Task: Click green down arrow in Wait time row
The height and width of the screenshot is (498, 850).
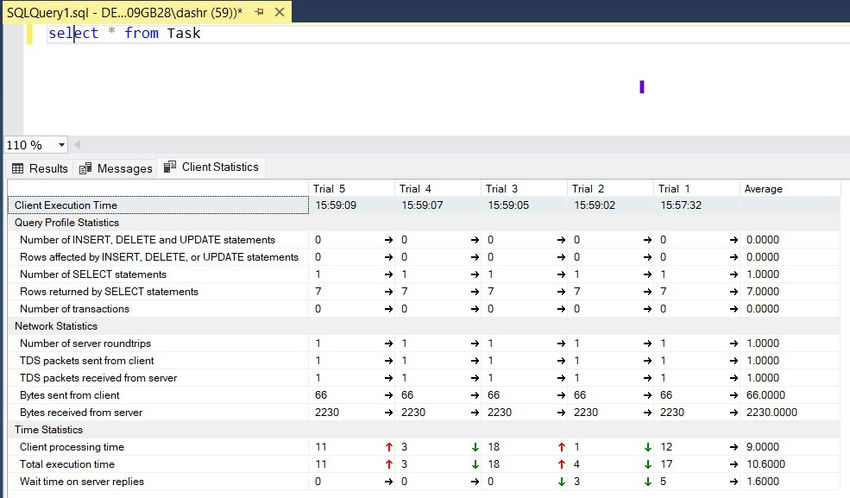Action: [x=562, y=482]
